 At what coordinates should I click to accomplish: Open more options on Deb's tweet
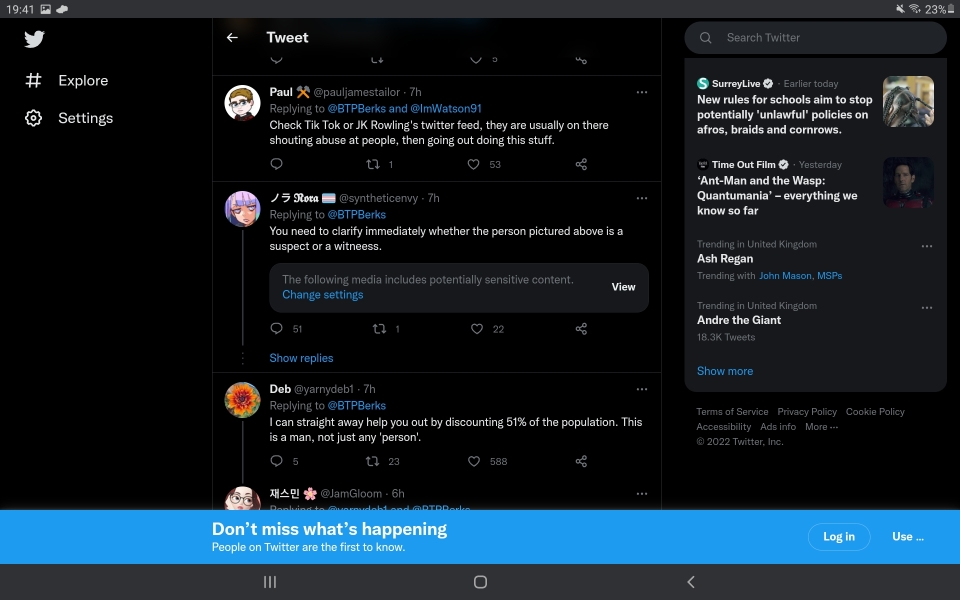(x=642, y=389)
